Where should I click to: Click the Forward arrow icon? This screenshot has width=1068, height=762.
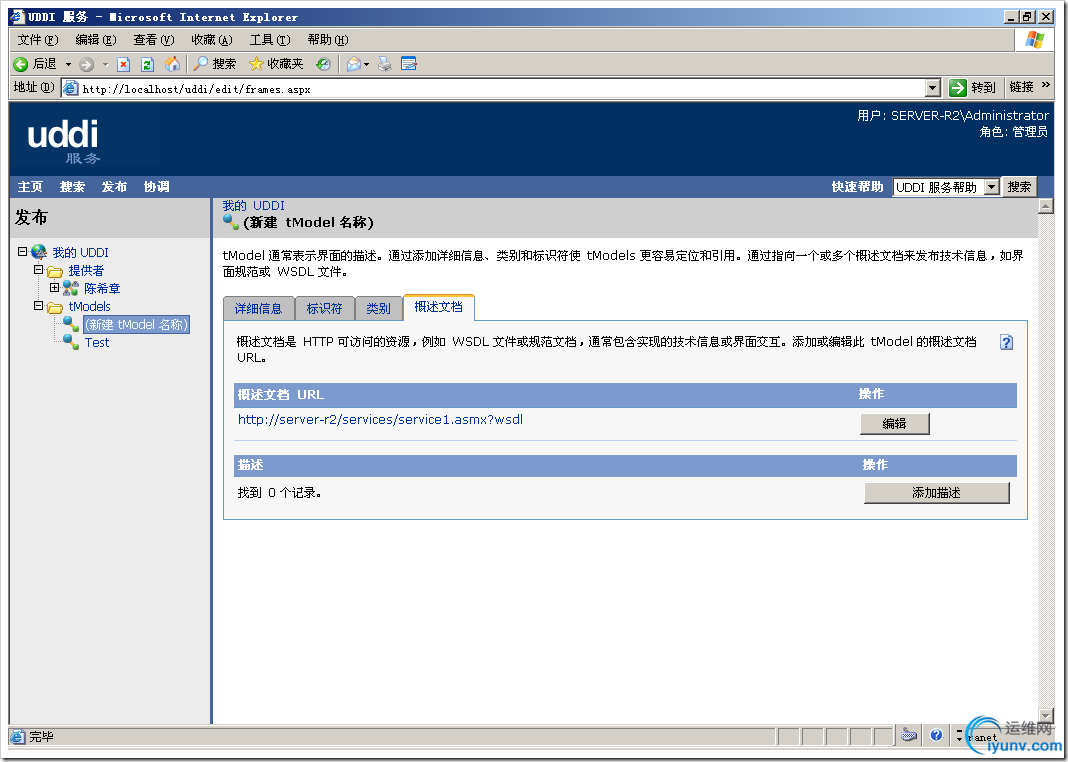[x=87, y=65]
